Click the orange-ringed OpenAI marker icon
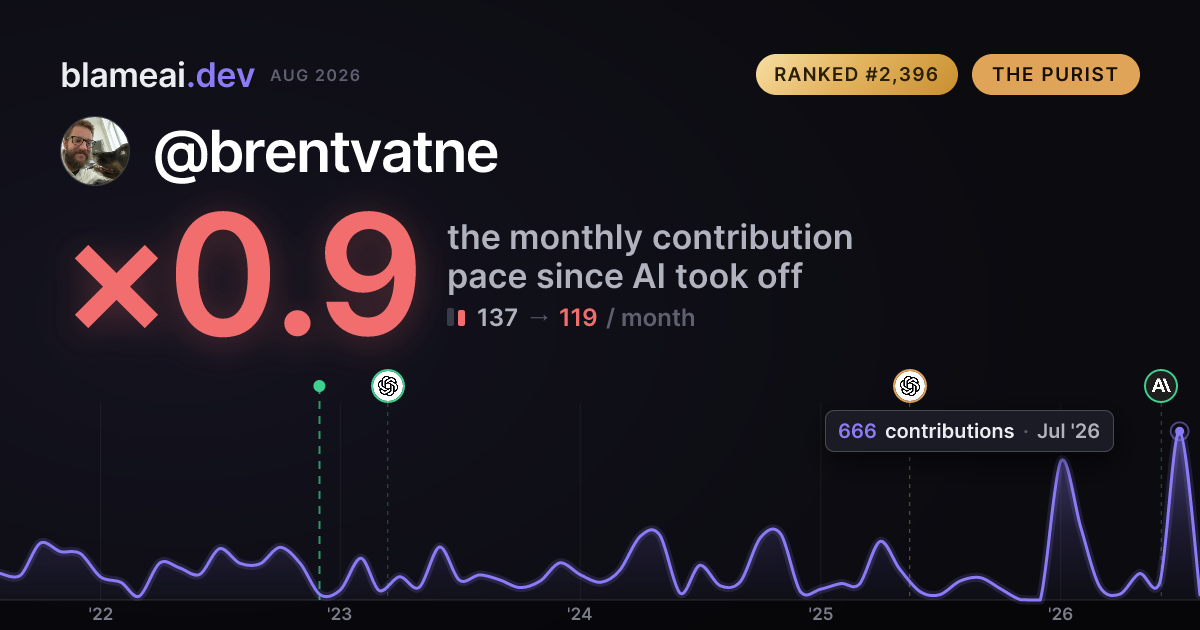The height and width of the screenshot is (630, 1200). [x=910, y=386]
